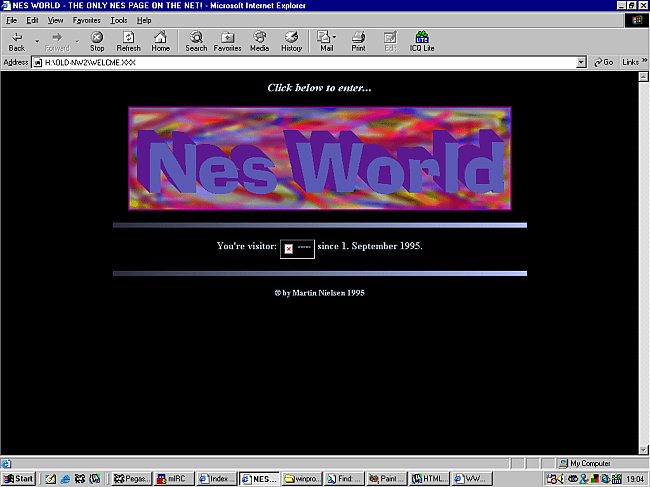Show the Favorites sidebar
Image resolution: width=650 pixels, height=487 pixels.
[x=227, y=41]
